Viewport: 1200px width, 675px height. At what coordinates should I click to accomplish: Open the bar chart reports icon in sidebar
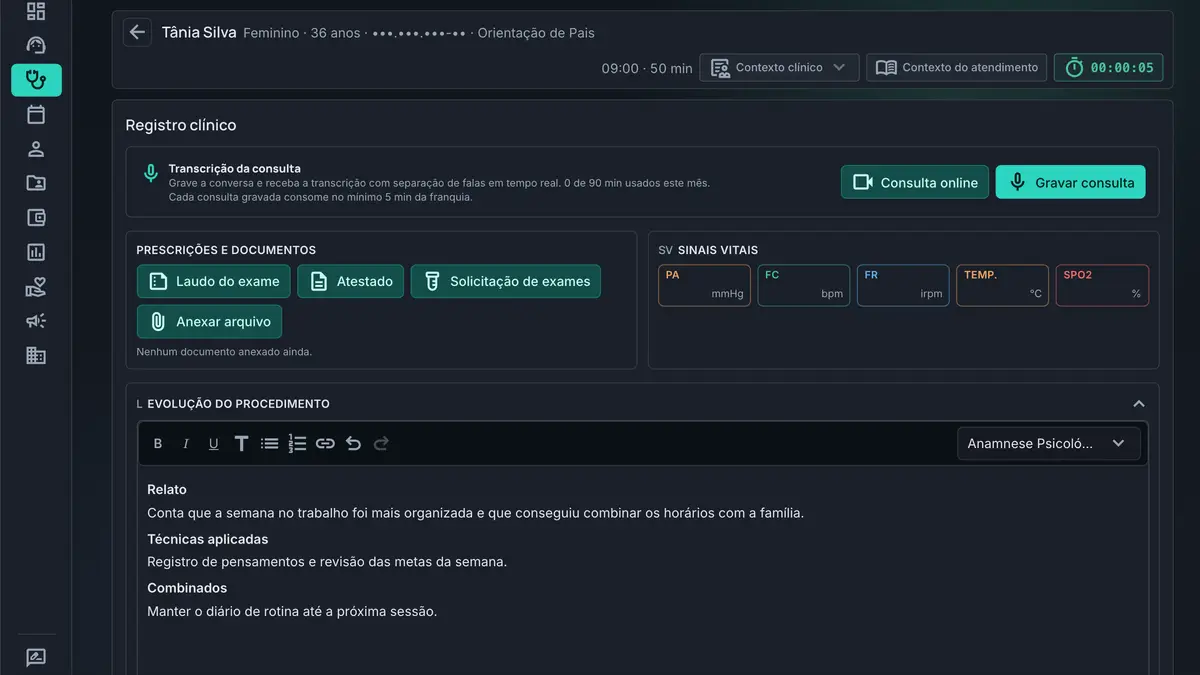[x=36, y=252]
